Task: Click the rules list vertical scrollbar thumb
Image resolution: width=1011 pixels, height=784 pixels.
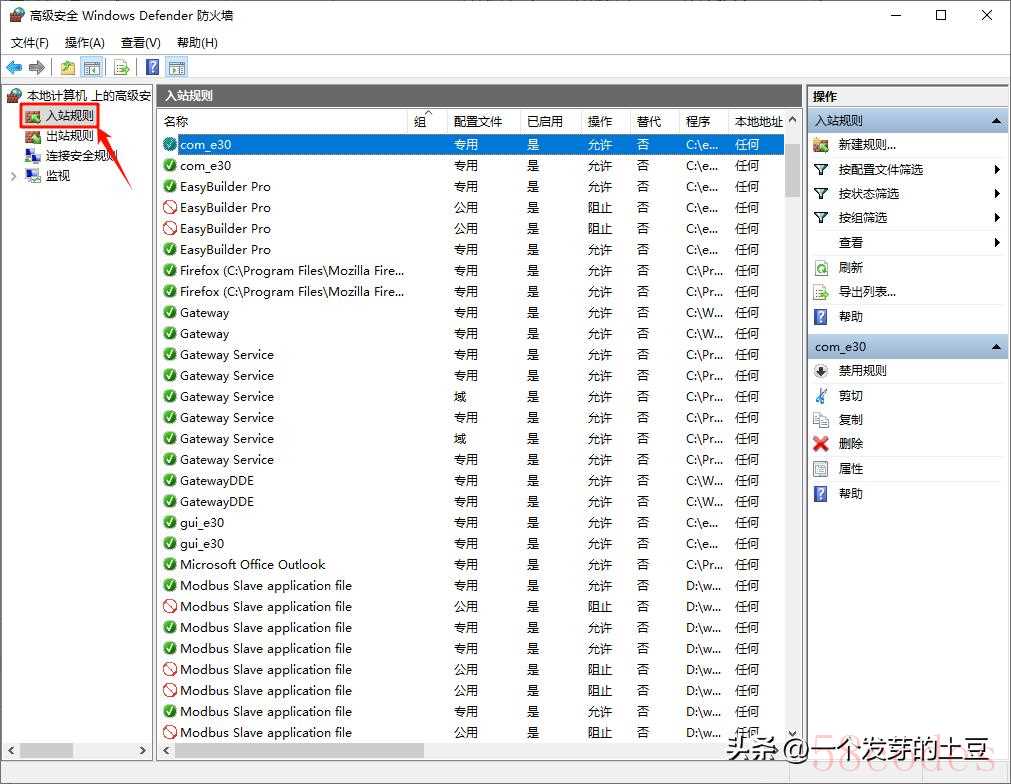Action: point(793,168)
